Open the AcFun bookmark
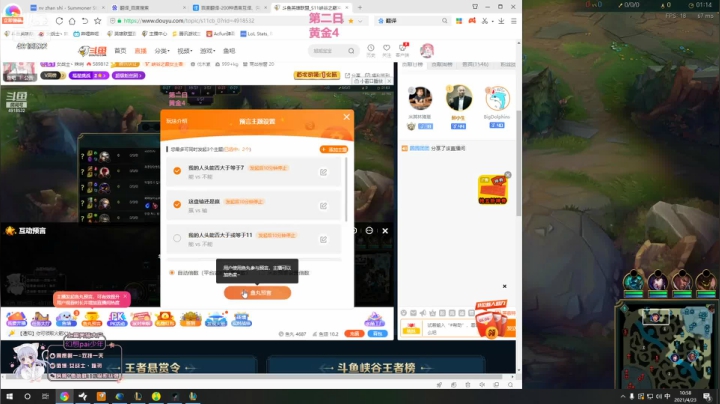The image size is (720, 404). point(220,34)
